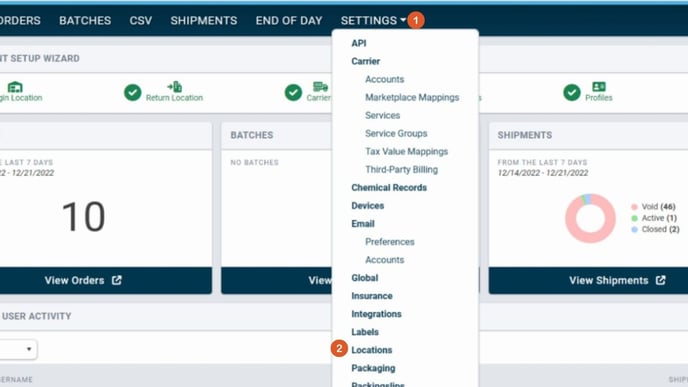The width and height of the screenshot is (688, 387).
Task: Click green checkmark beside Return Location
Action: pyautogui.click(x=133, y=93)
